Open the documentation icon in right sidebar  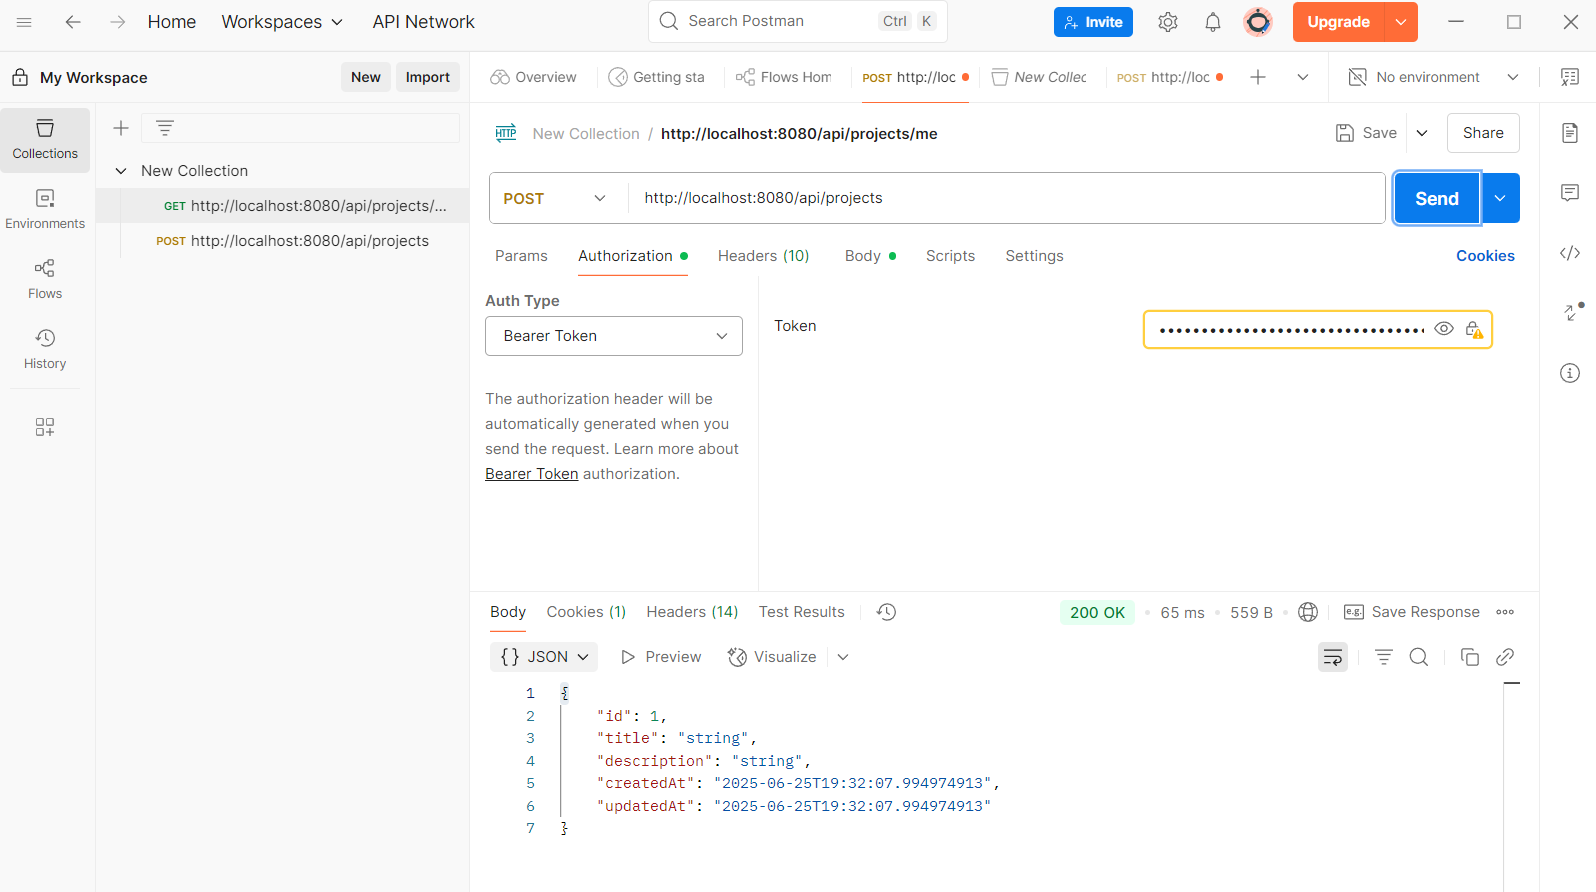[1570, 133]
